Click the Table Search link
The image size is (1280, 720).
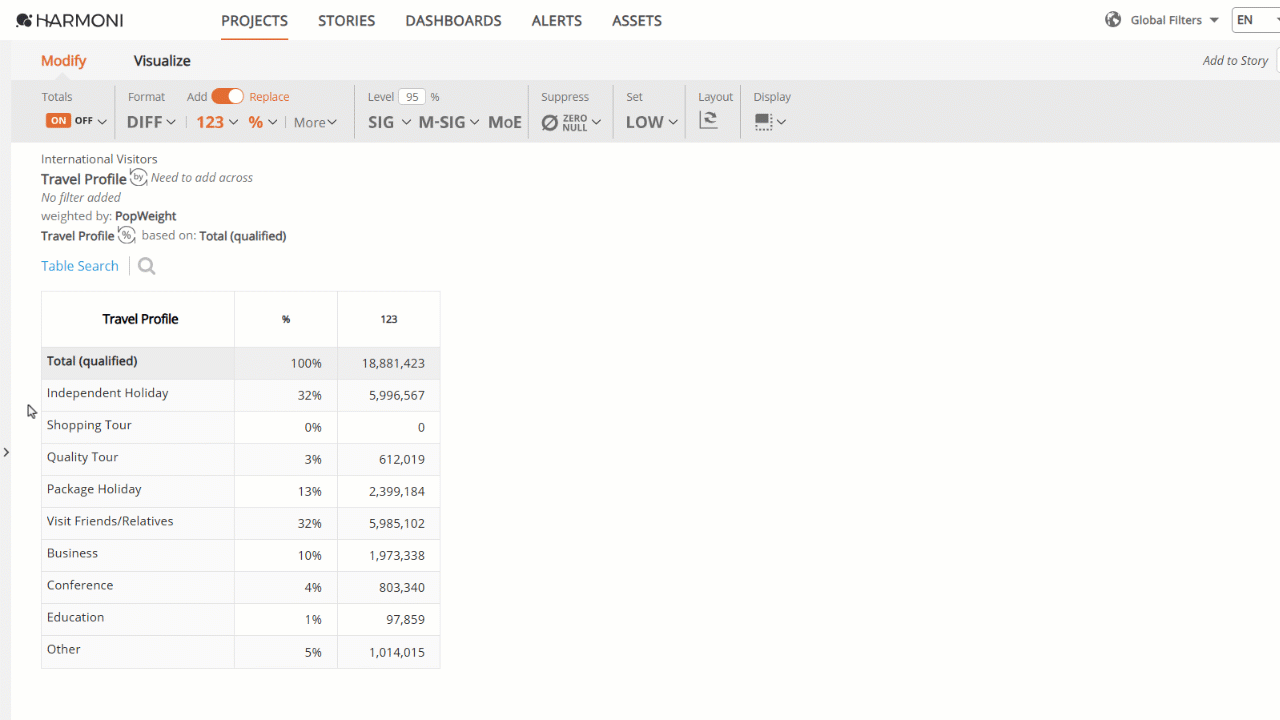pos(80,266)
